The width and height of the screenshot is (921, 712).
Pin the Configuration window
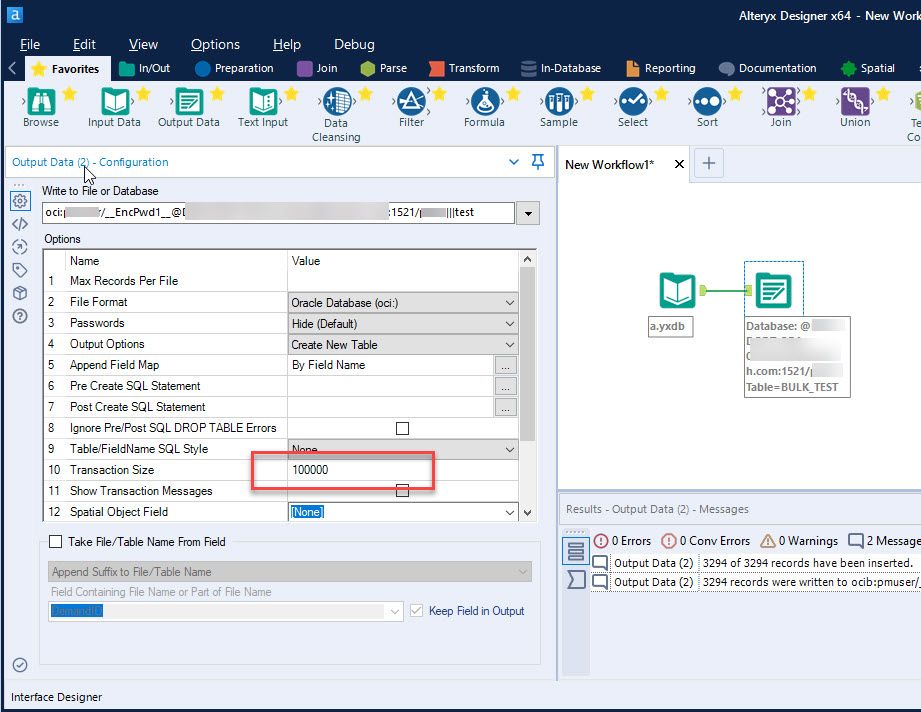[537, 162]
